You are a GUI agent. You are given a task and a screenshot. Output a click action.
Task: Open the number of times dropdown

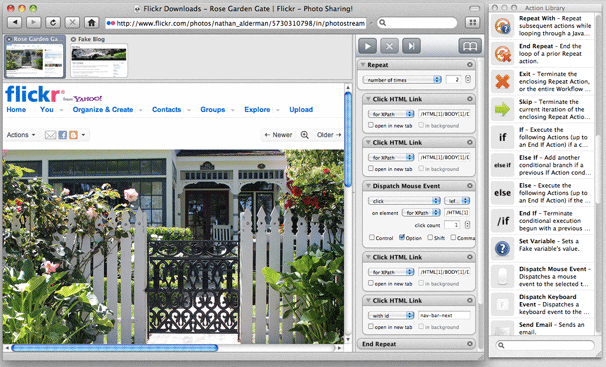(402, 80)
